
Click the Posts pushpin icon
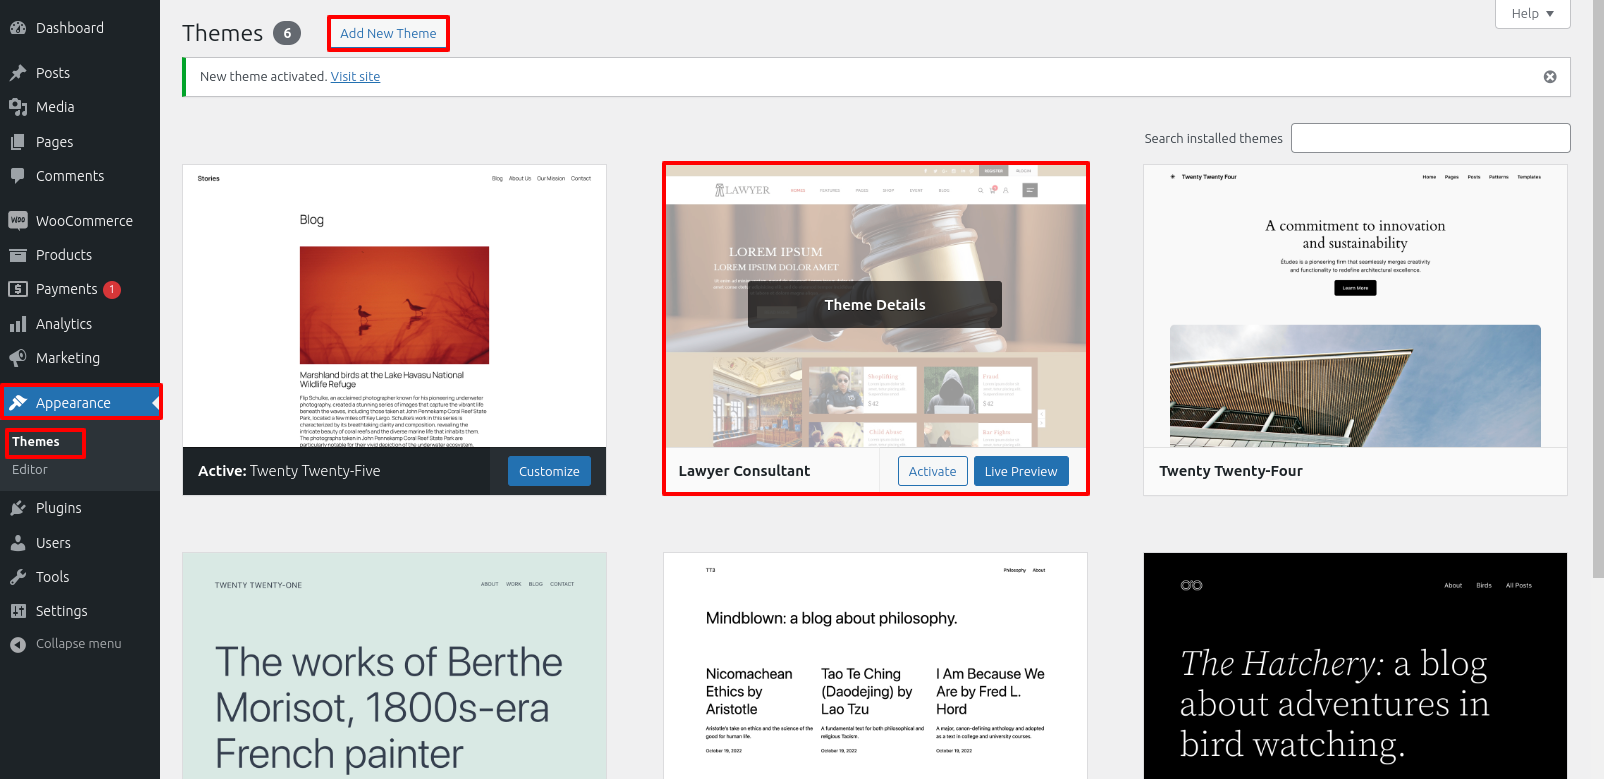point(18,73)
